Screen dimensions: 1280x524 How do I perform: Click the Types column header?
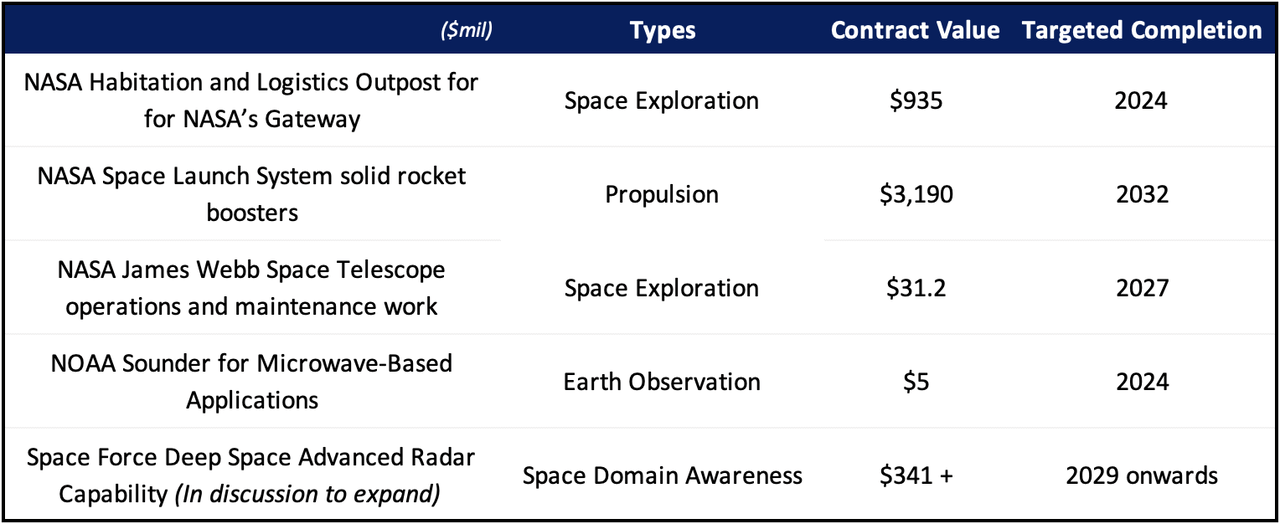point(662,31)
